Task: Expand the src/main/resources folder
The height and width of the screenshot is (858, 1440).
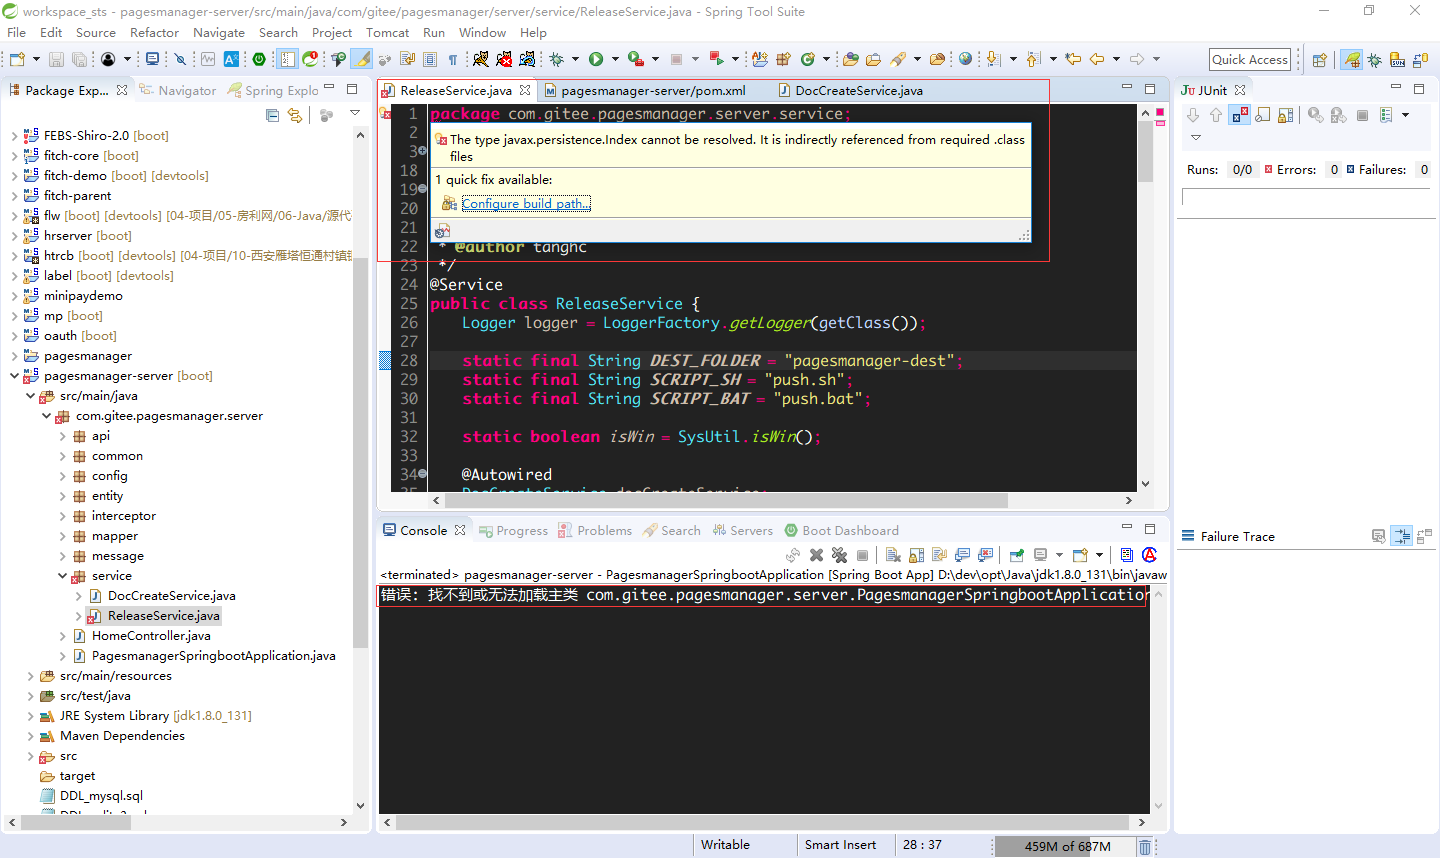Action: 30,676
